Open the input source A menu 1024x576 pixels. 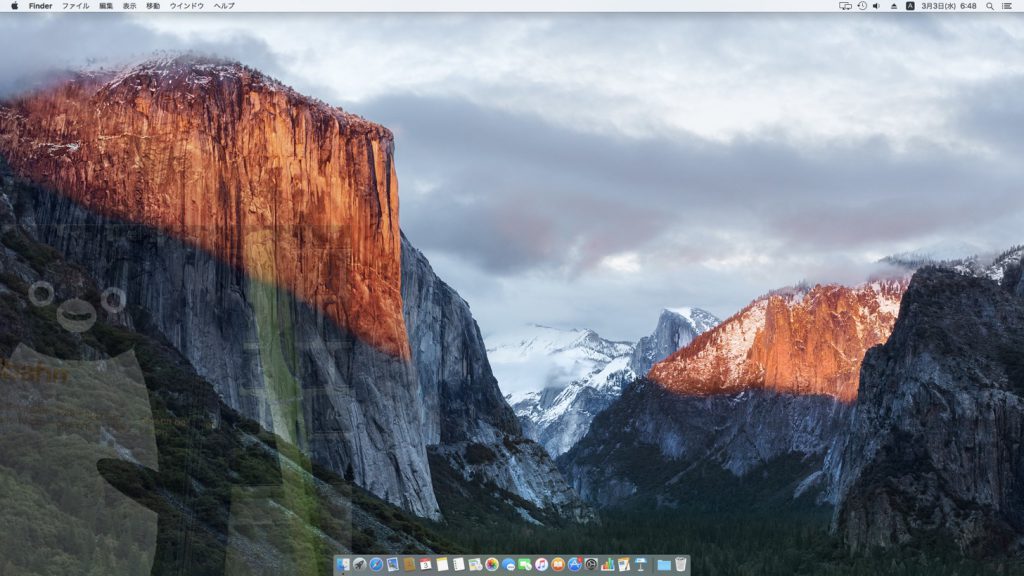910,6
